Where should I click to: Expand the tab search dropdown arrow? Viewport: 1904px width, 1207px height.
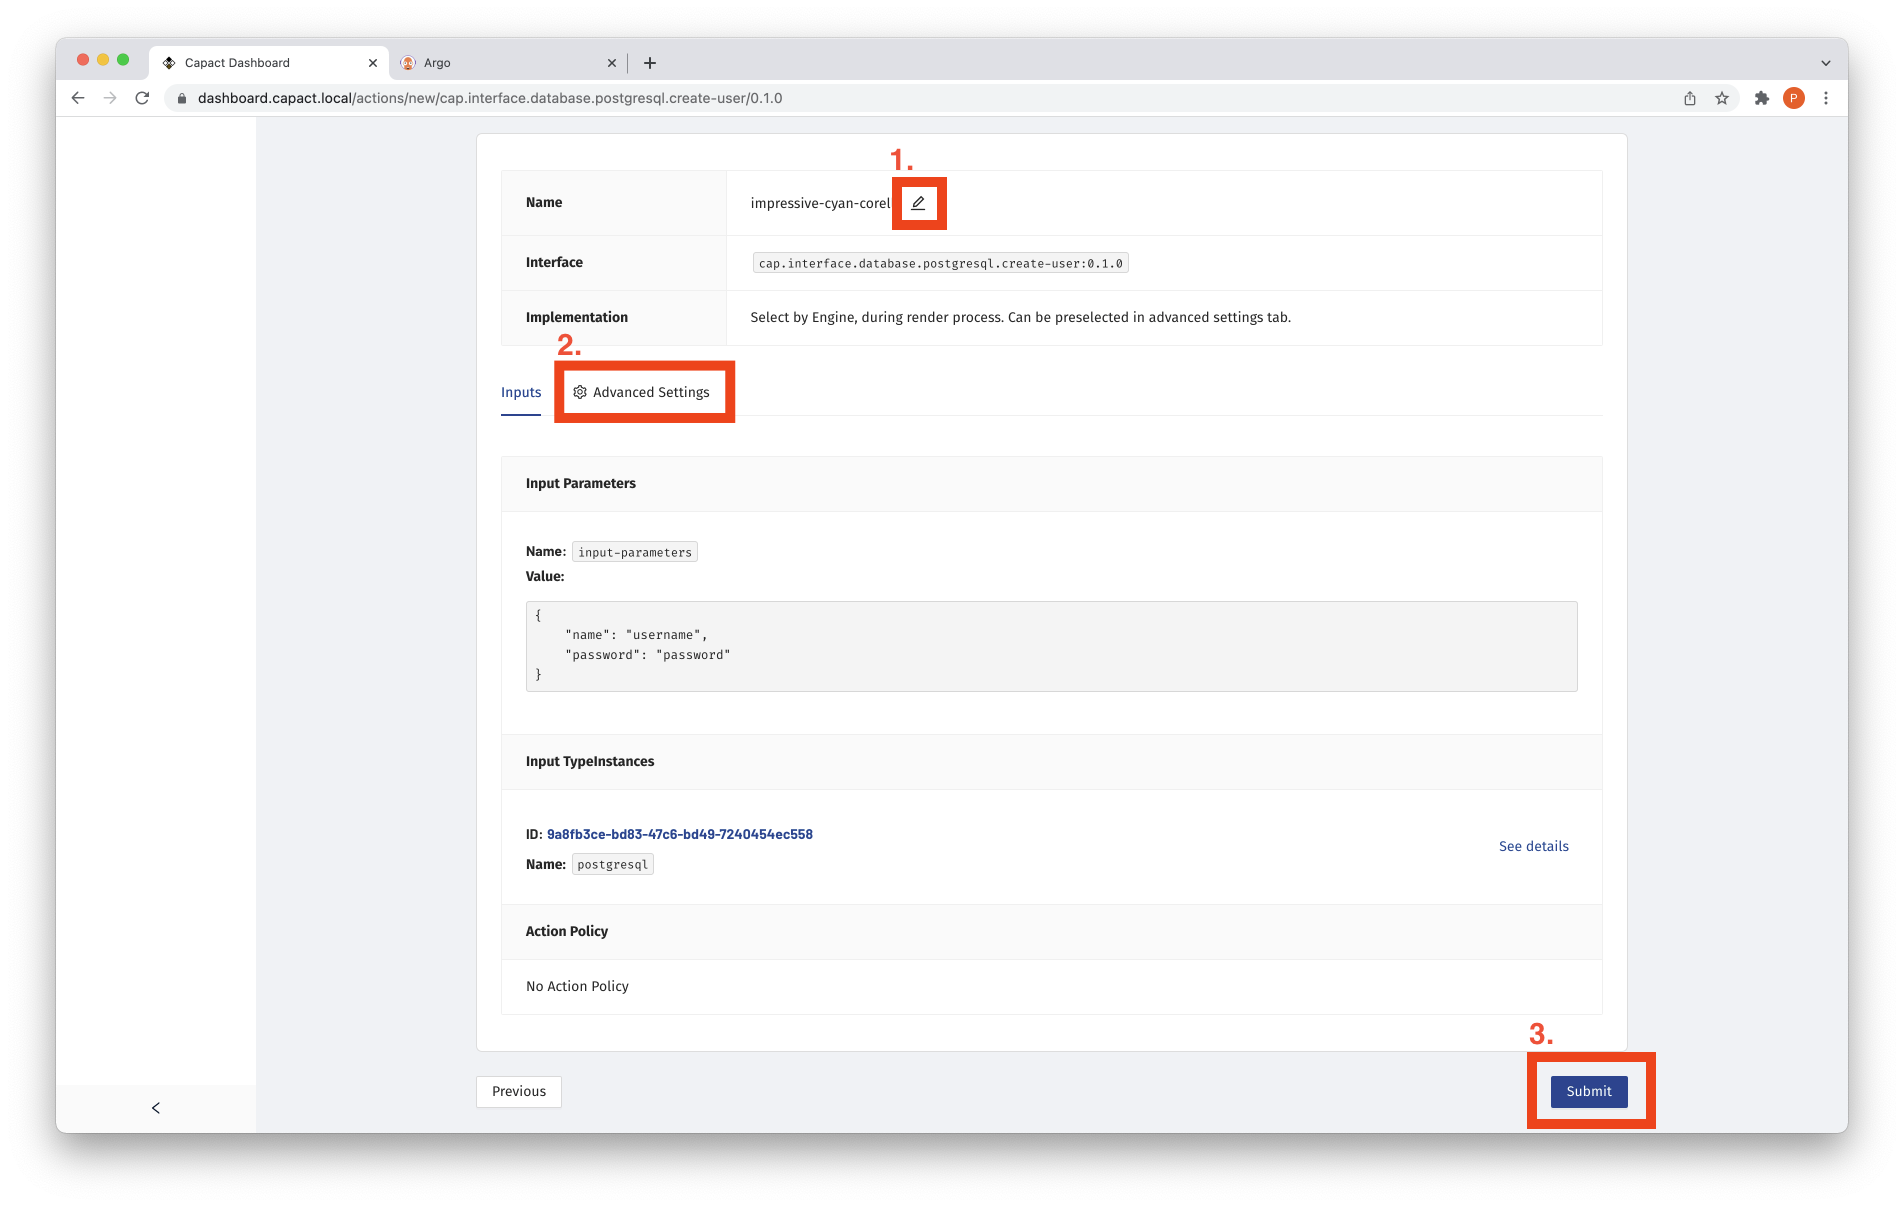pyautogui.click(x=1826, y=63)
